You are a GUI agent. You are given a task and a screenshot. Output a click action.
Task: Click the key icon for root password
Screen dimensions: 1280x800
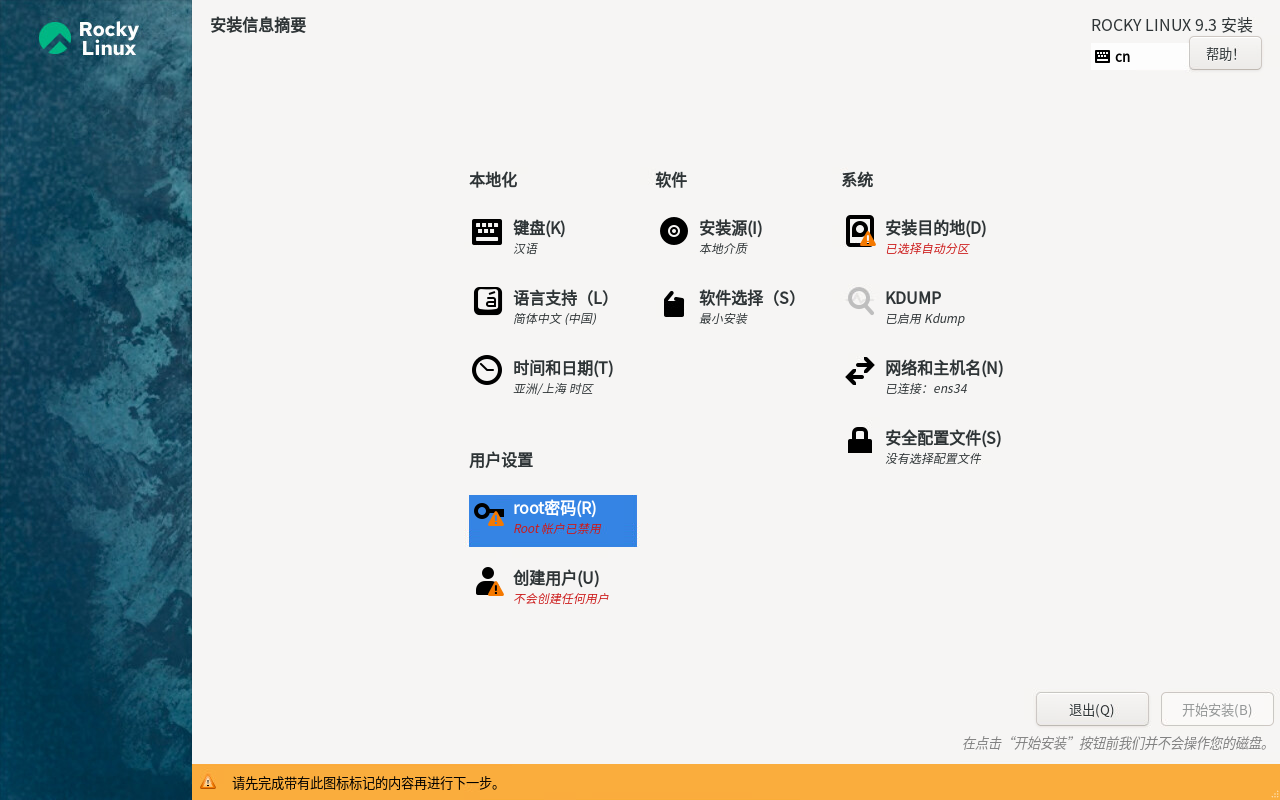coord(489,514)
